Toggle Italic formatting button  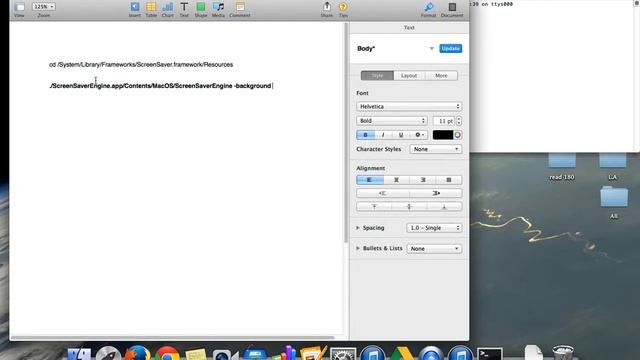click(383, 135)
